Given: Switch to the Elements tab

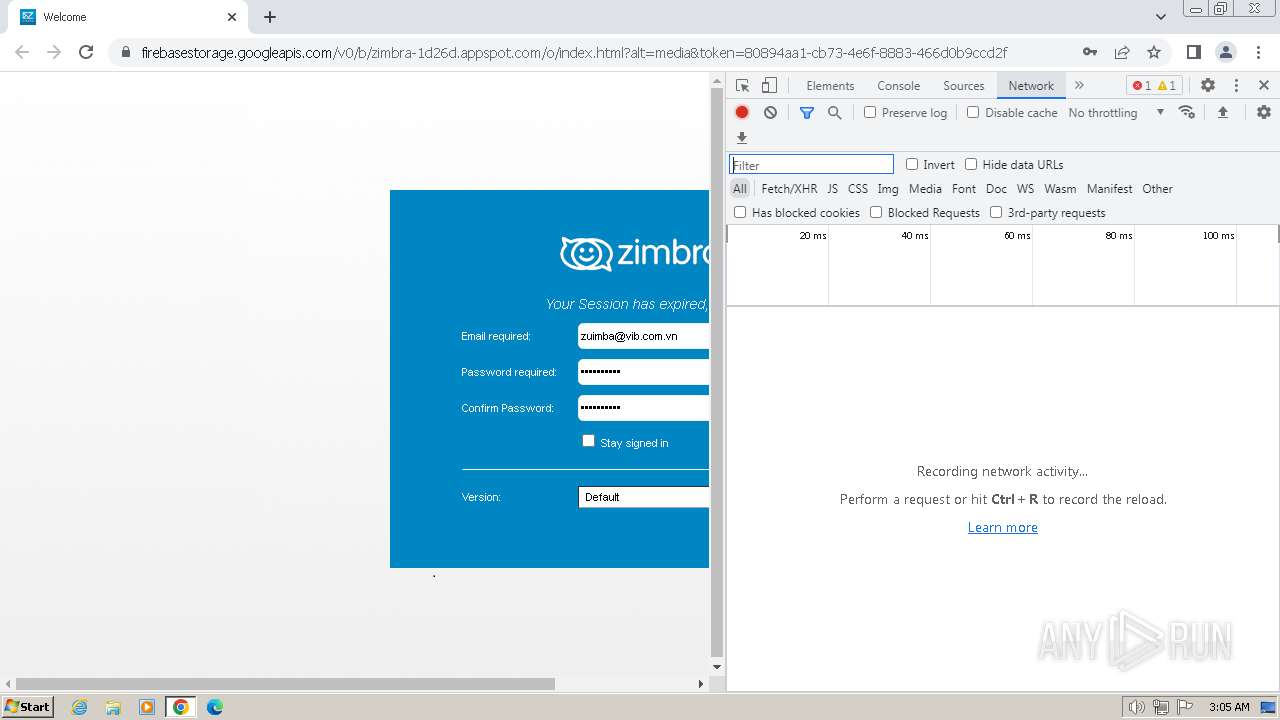Looking at the screenshot, I should 830,86.
